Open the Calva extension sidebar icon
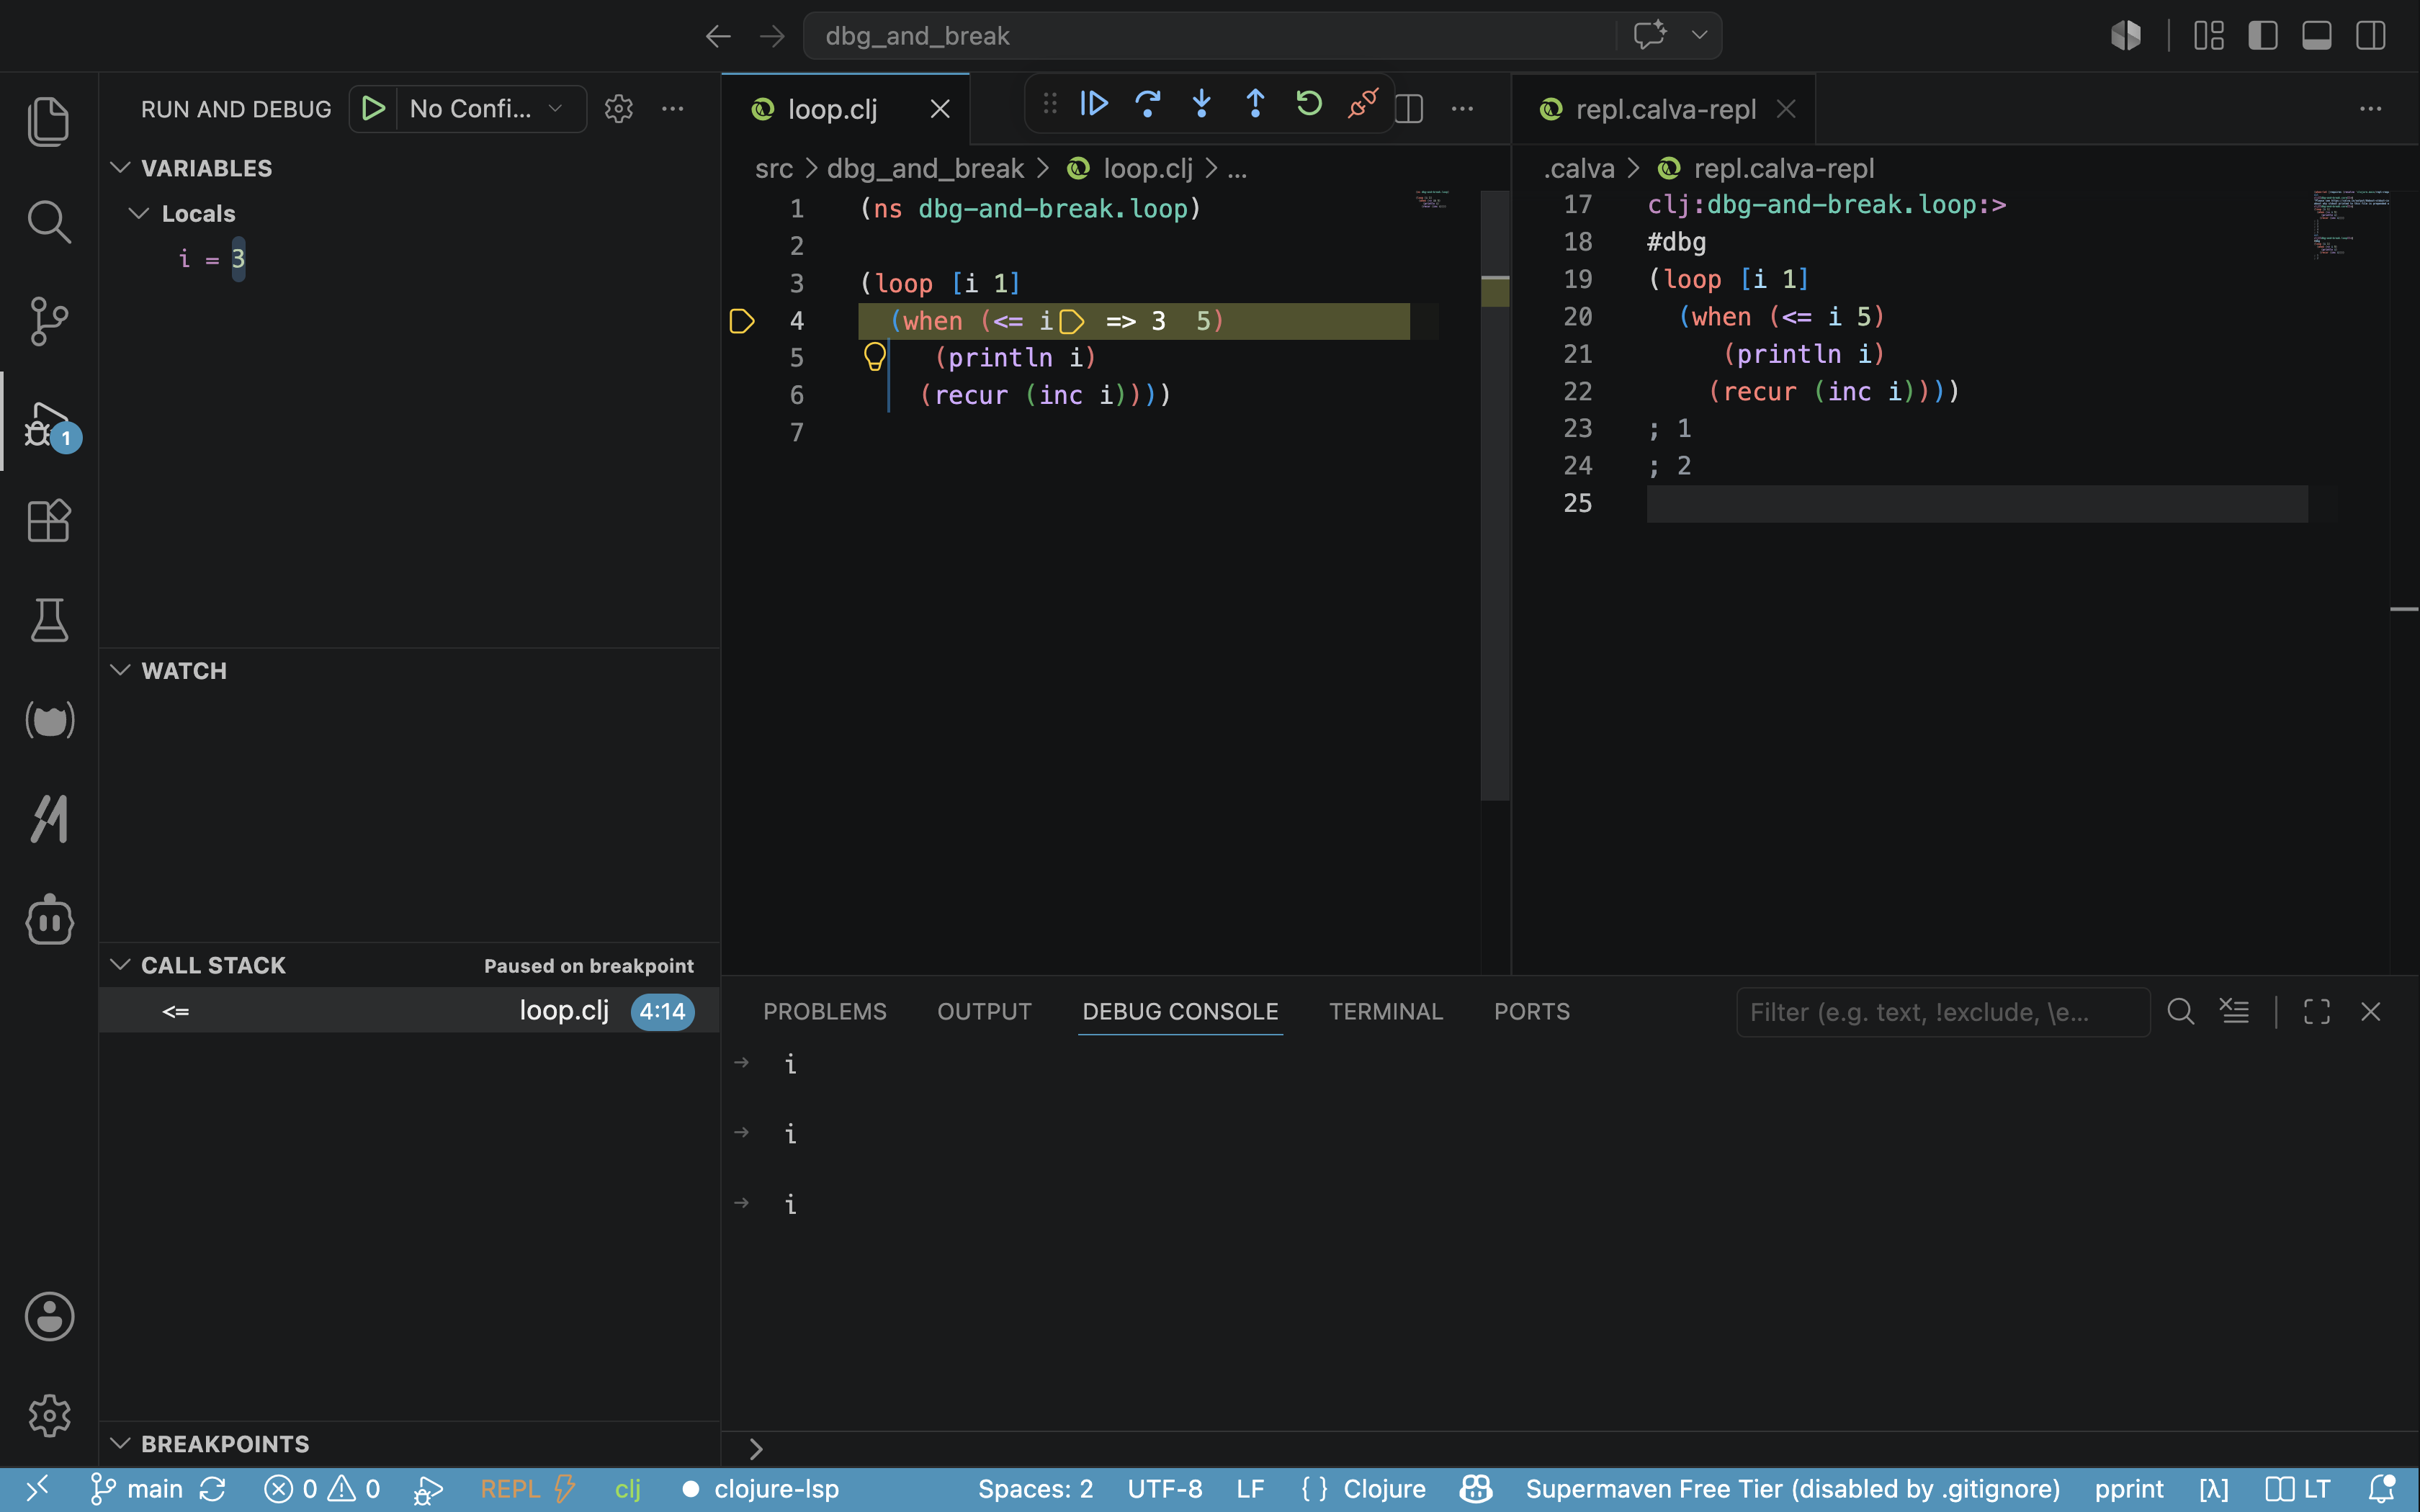 click(x=49, y=720)
